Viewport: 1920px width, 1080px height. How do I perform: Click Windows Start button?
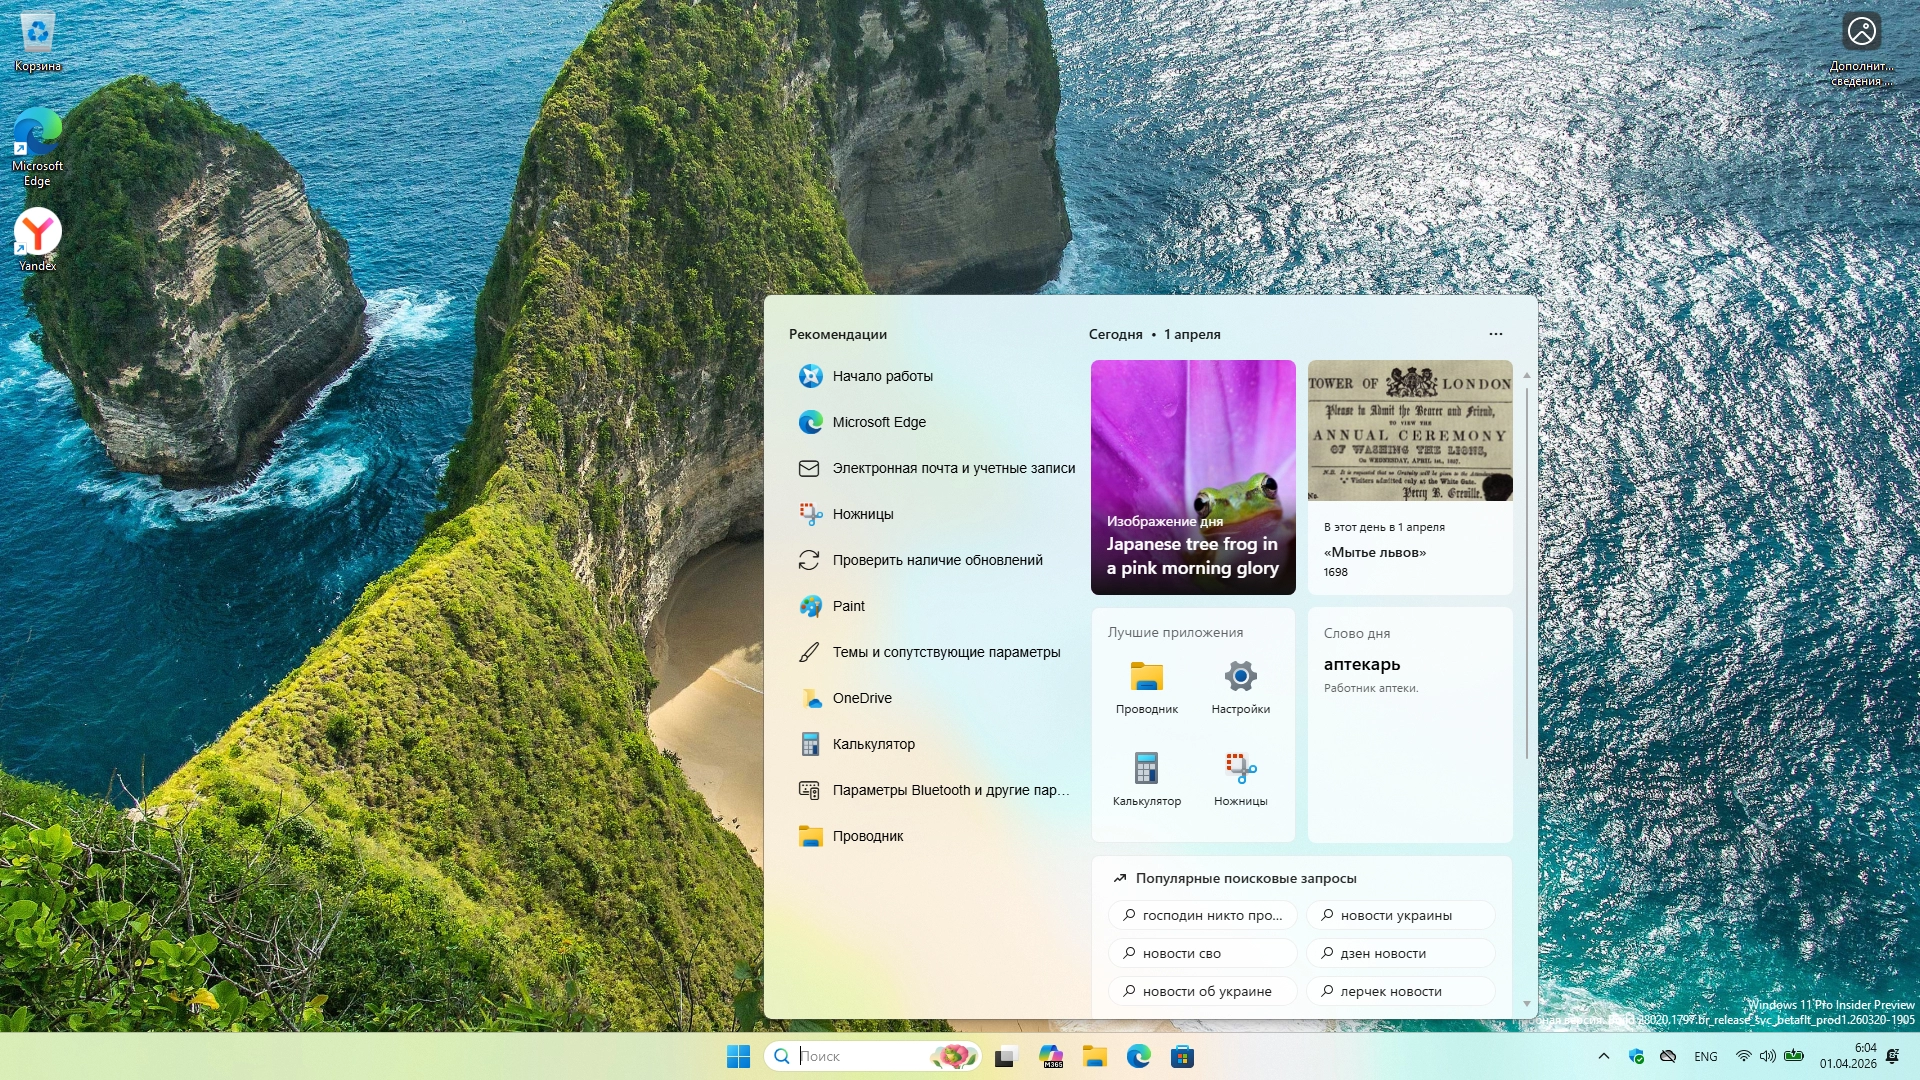738,1056
